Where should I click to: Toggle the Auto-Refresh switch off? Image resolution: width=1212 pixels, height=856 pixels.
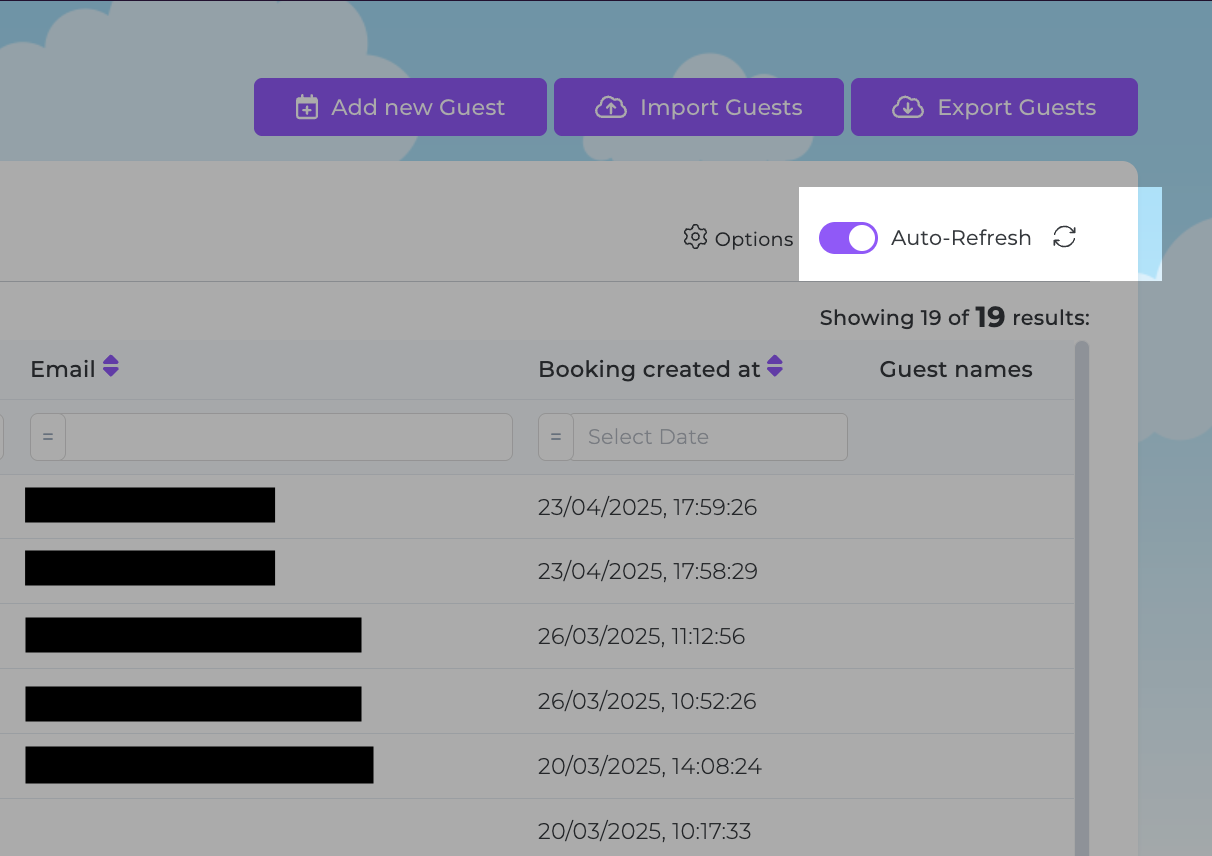pos(848,238)
